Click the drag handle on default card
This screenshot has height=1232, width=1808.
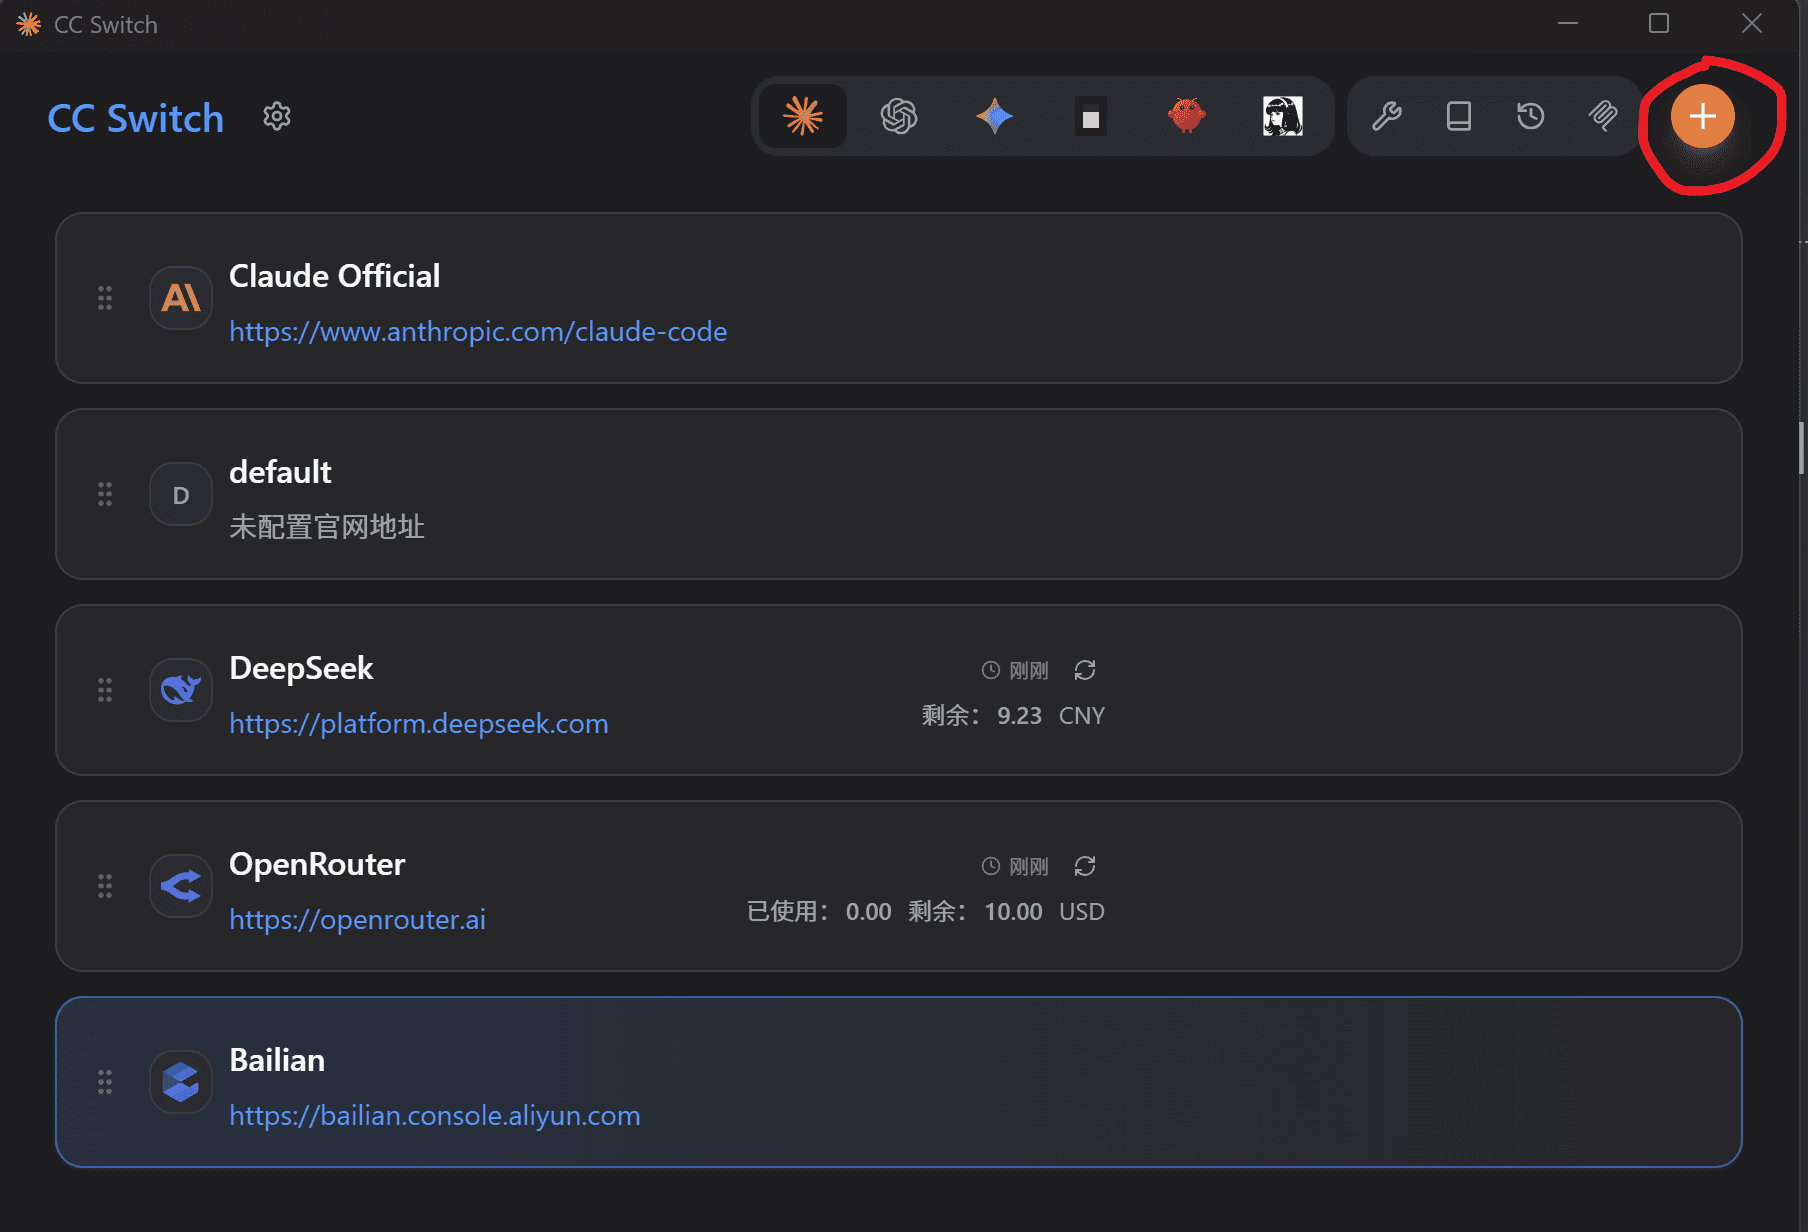click(105, 494)
